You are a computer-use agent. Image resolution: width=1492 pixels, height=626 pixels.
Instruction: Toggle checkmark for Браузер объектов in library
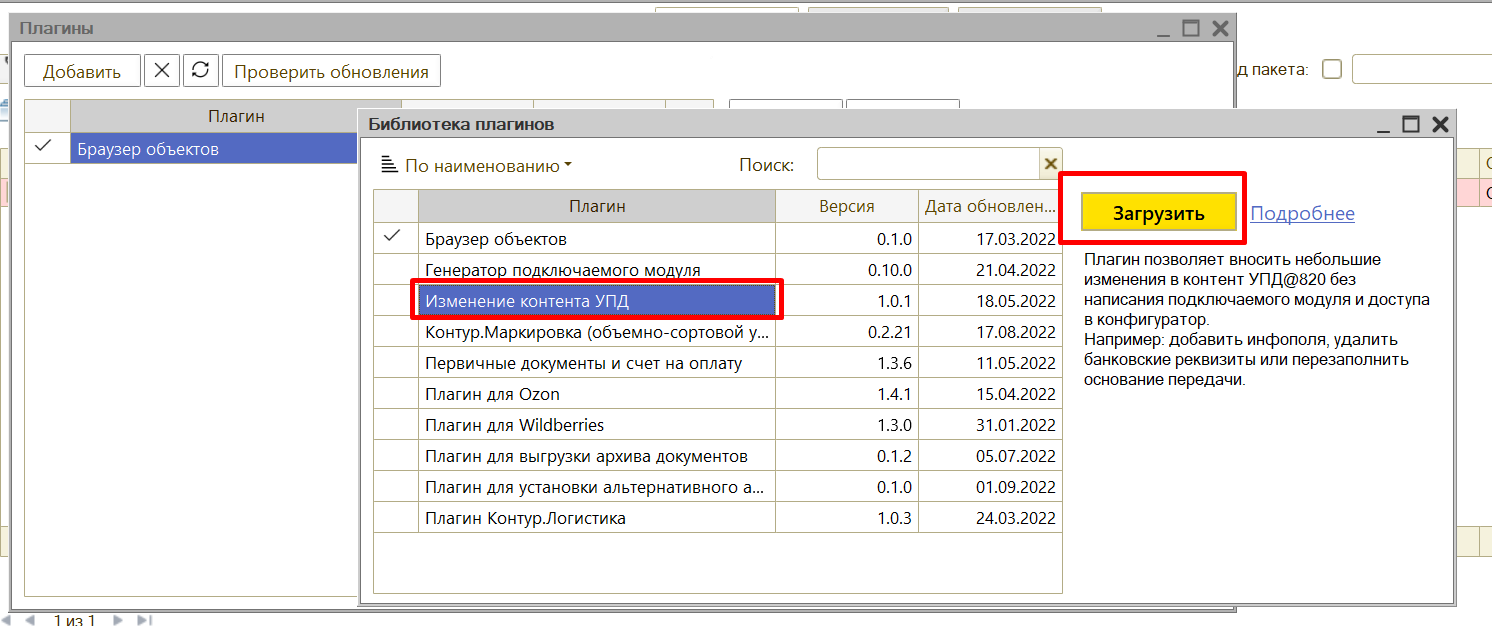pos(394,237)
